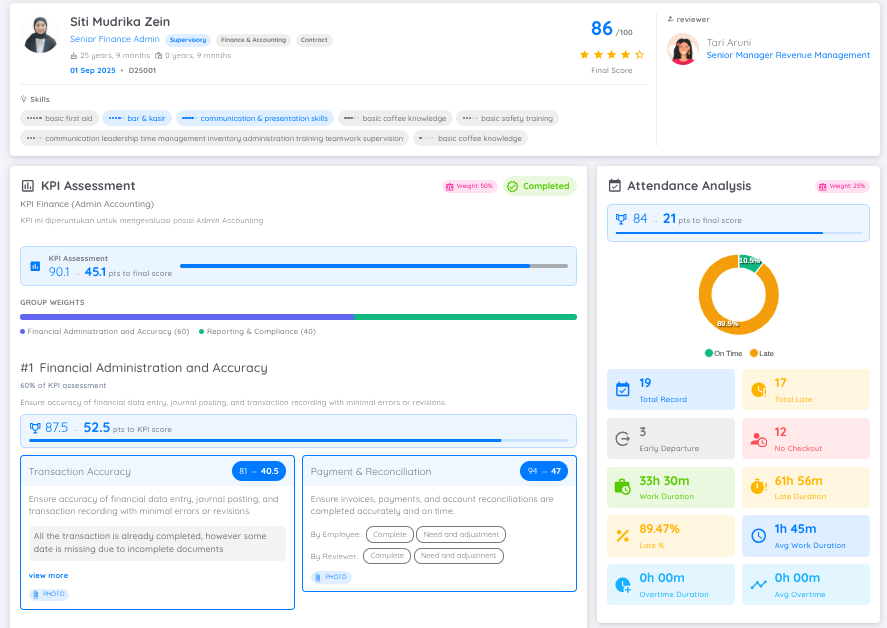Open Senior Finance Admin position link

pos(115,39)
